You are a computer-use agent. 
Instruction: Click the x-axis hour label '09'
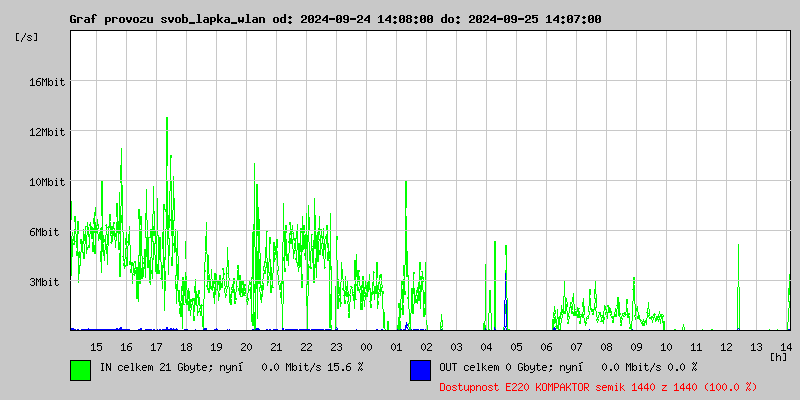[x=636, y=347]
